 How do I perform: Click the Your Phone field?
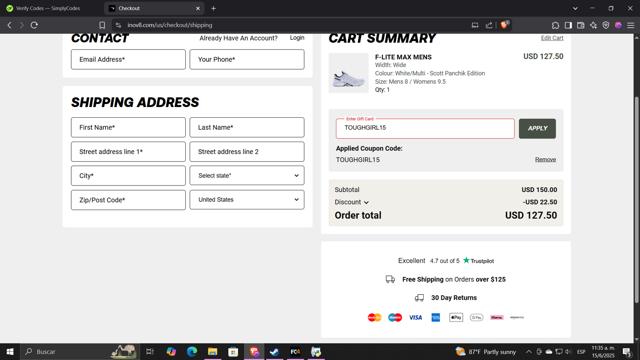pos(247,59)
